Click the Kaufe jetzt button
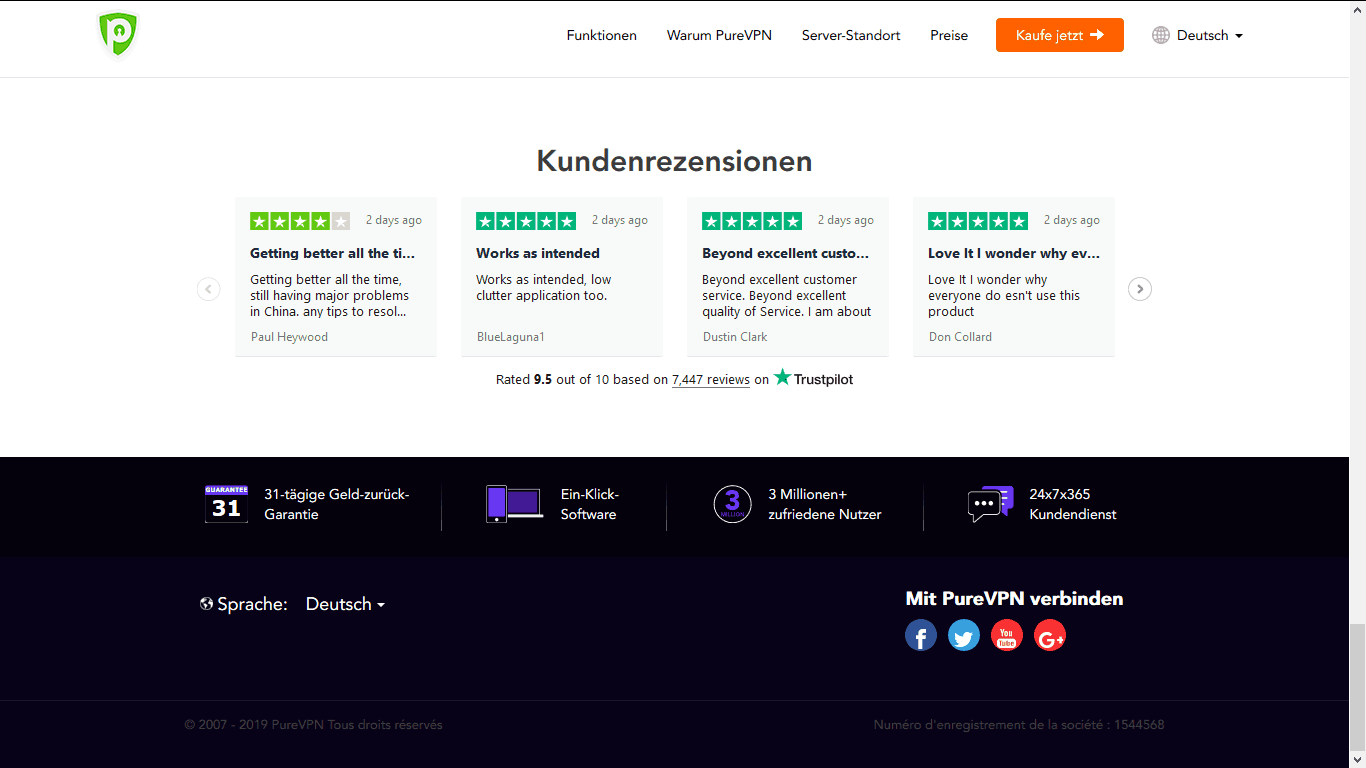The height and width of the screenshot is (768, 1366). pyautogui.click(x=1060, y=35)
